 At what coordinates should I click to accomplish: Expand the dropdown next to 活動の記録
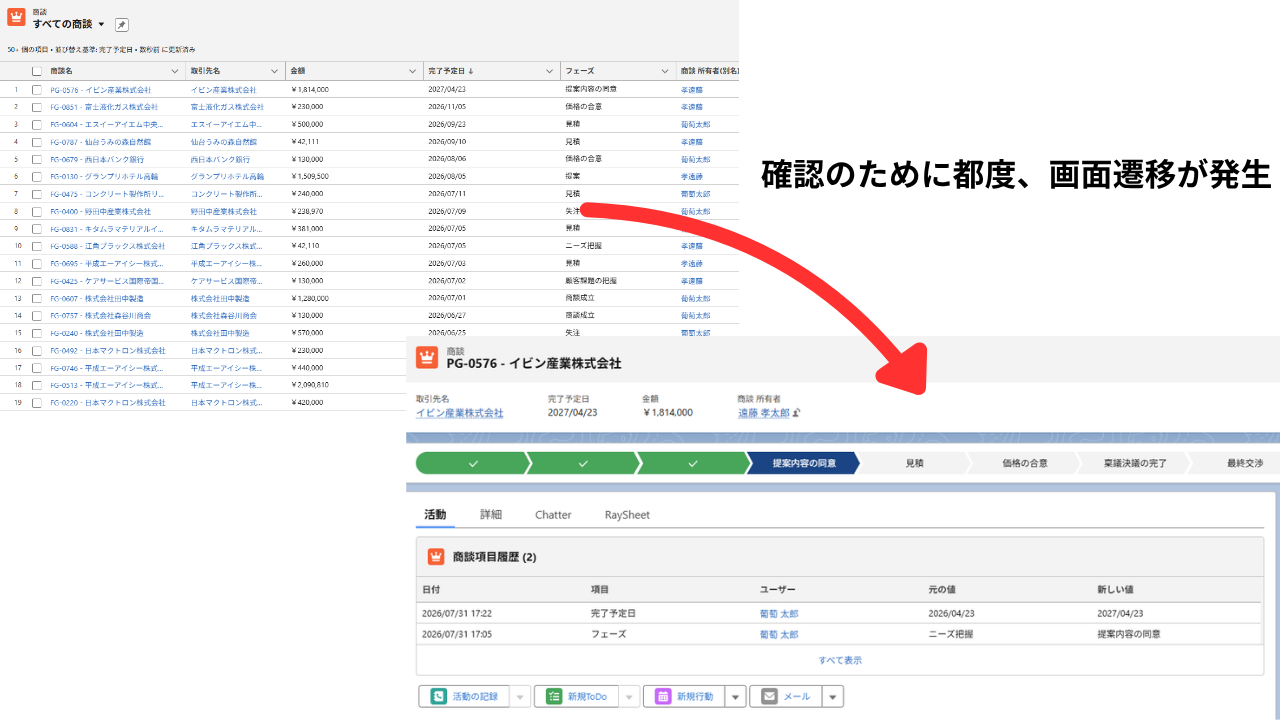click(519, 697)
